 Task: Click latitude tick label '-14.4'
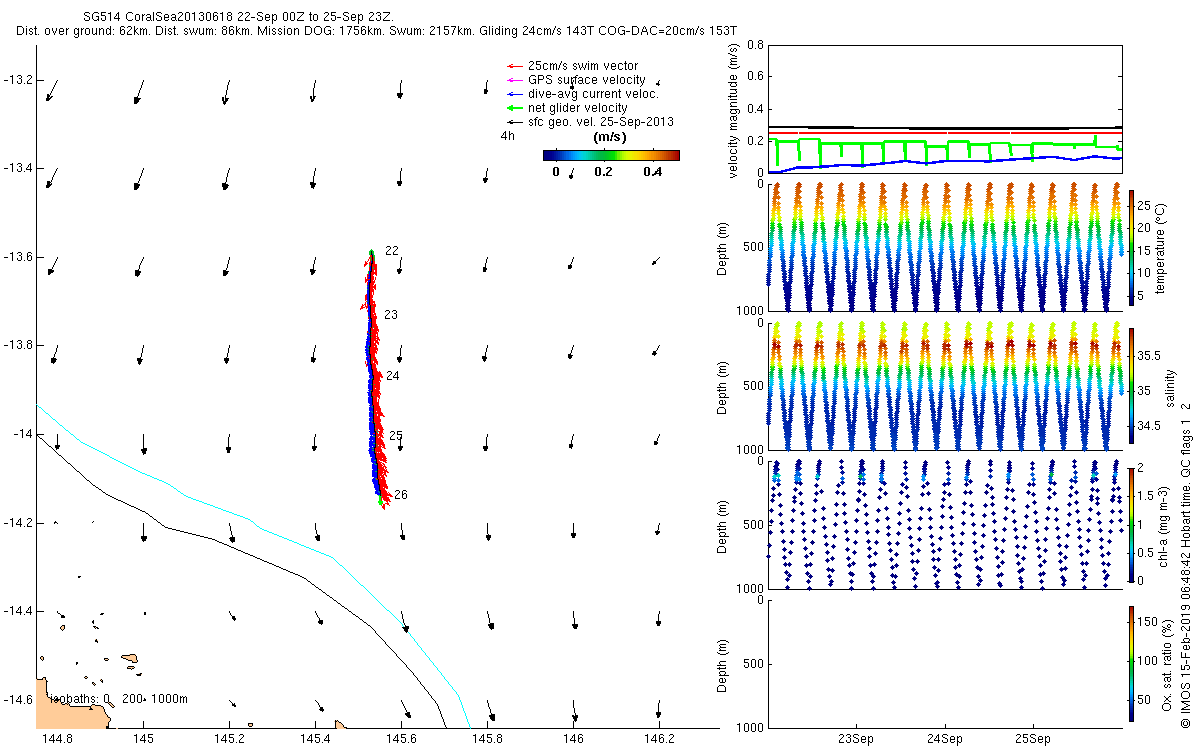point(17,611)
